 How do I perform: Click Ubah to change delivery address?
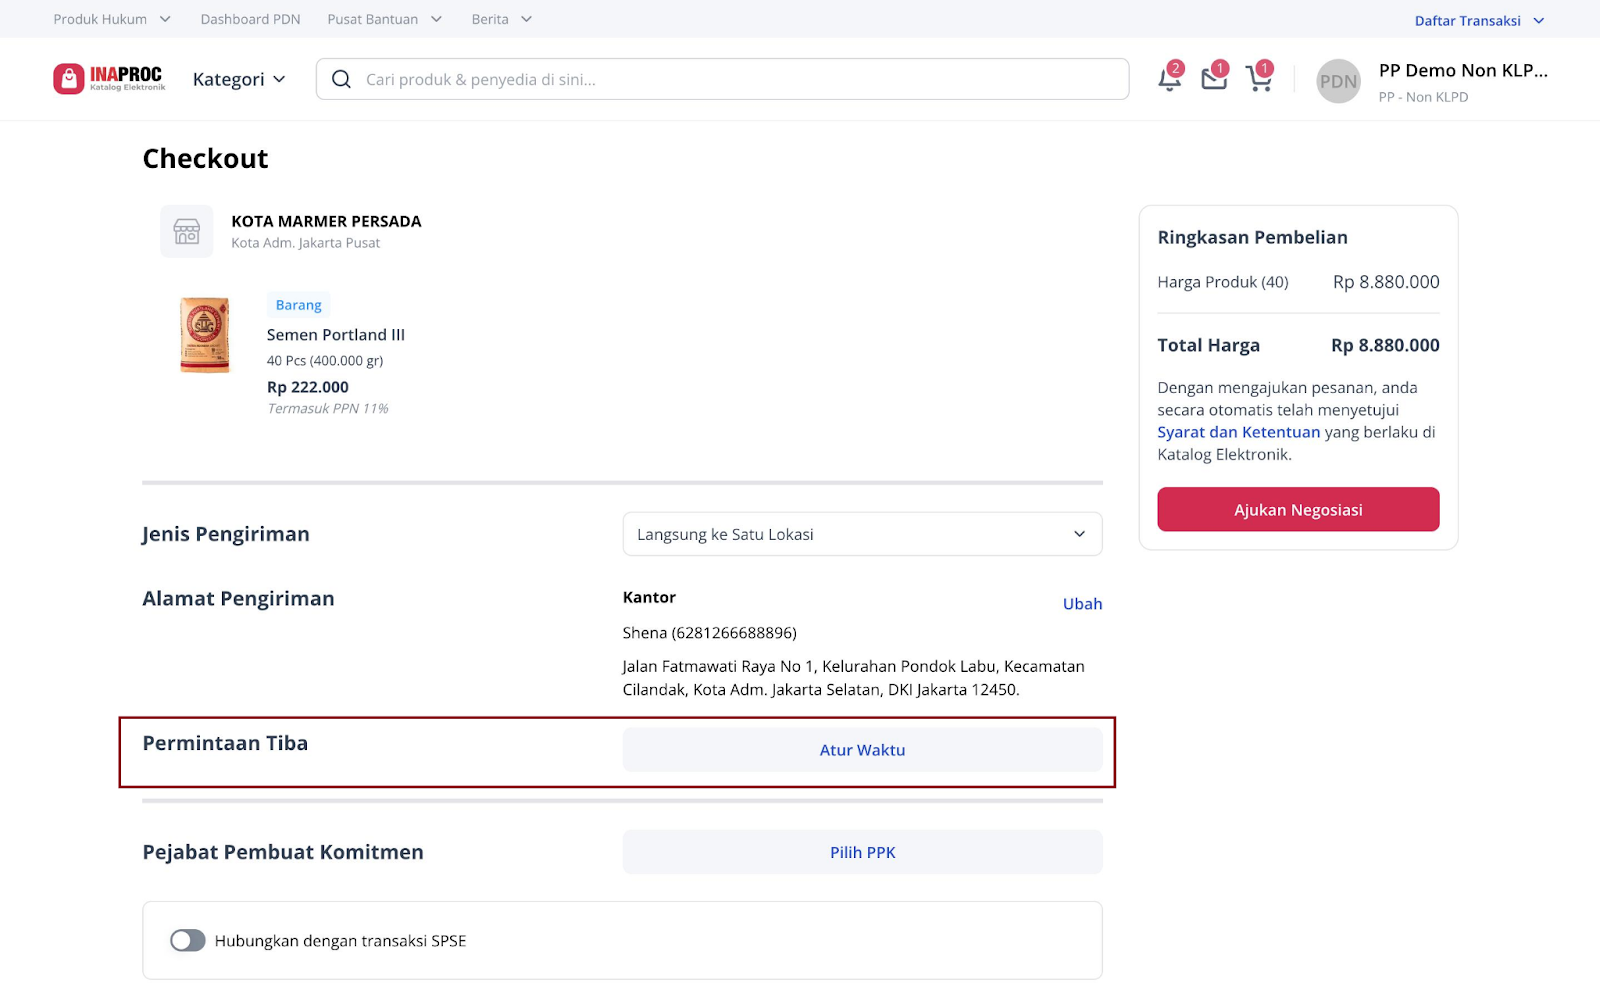pos(1082,604)
